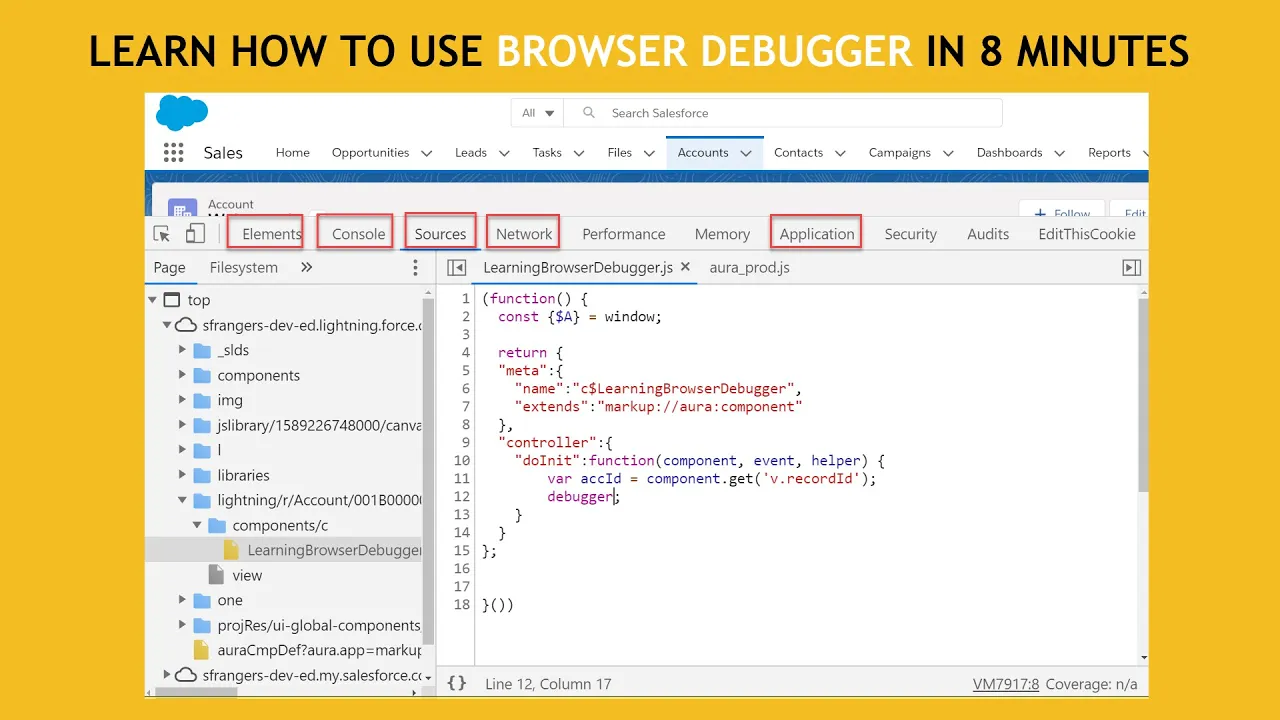Click line number 12 in gutter
This screenshot has height=720, width=1280.
click(461, 497)
